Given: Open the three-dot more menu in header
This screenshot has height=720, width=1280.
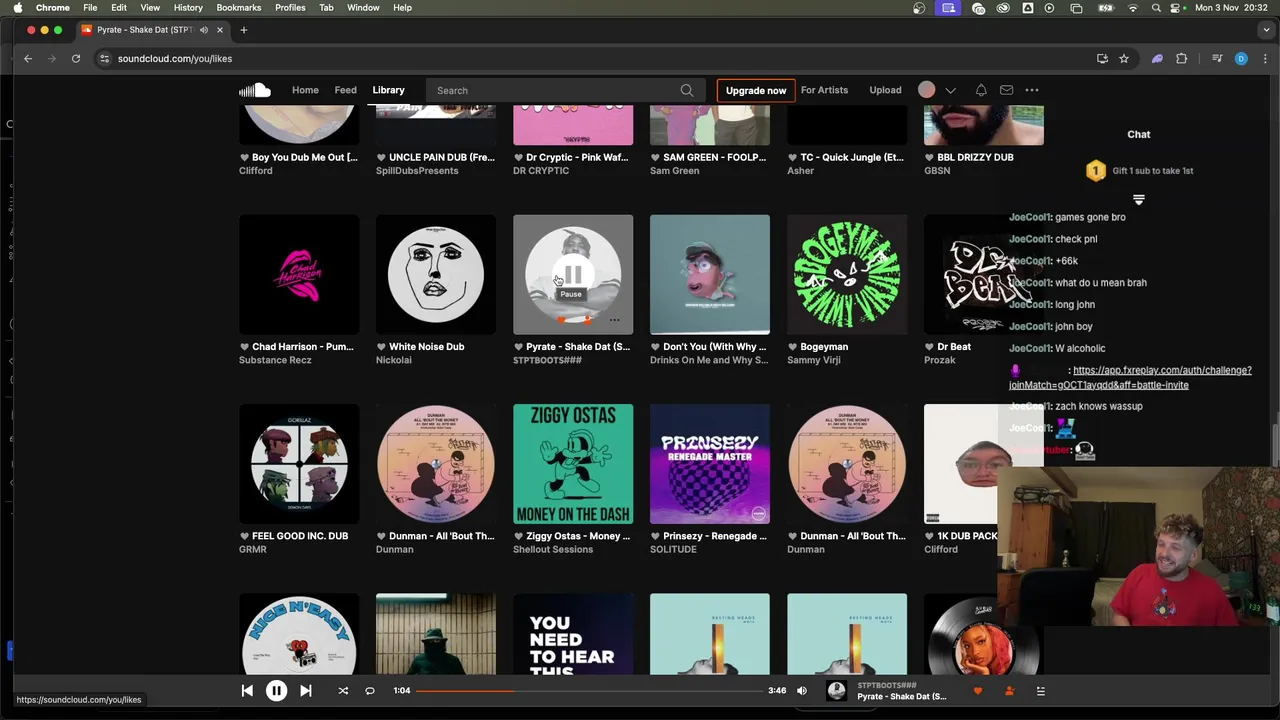Looking at the screenshot, I should (1032, 90).
